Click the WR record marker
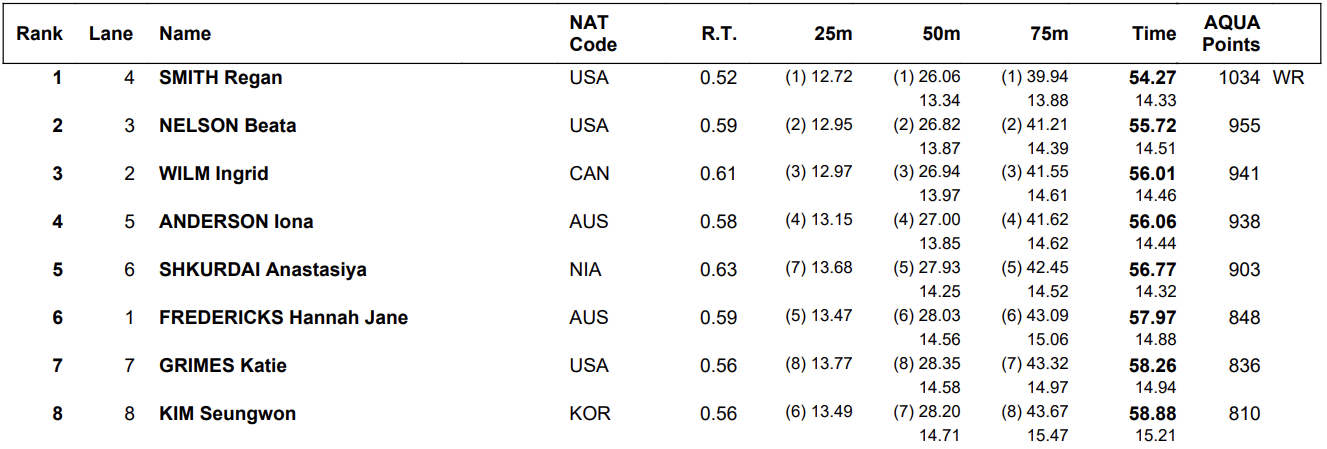Viewport: 1327px width, 449px height. tap(1288, 77)
